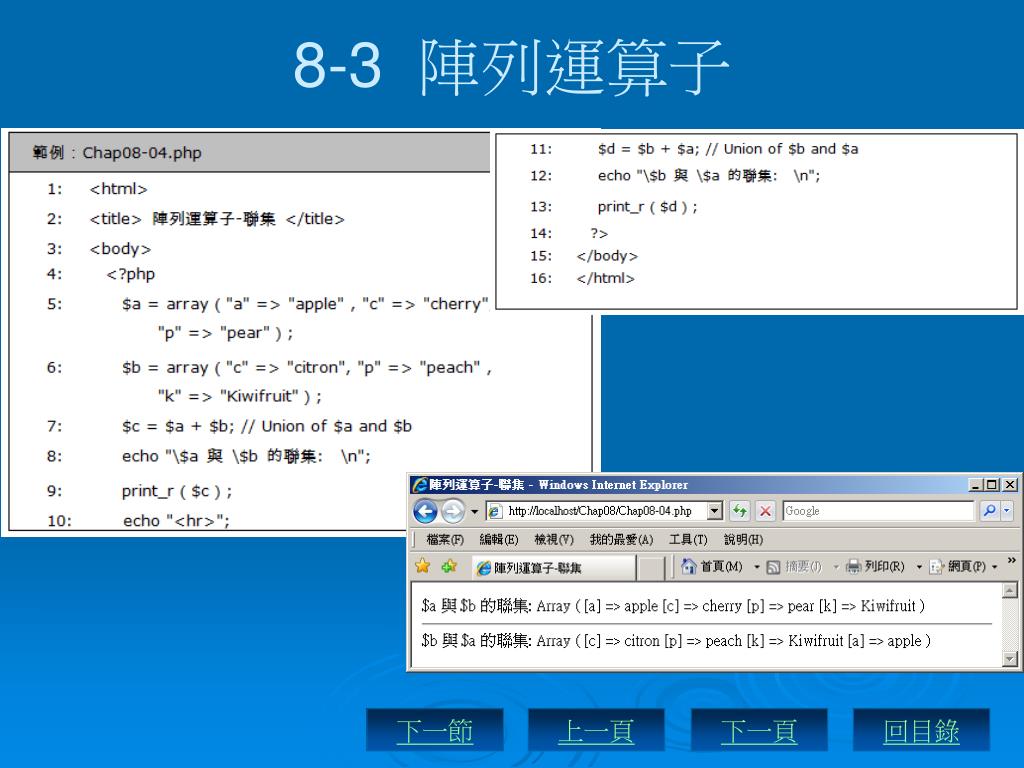The image size is (1024, 768).
Task: Open the 我的最愛(A) menu
Action: point(621,539)
